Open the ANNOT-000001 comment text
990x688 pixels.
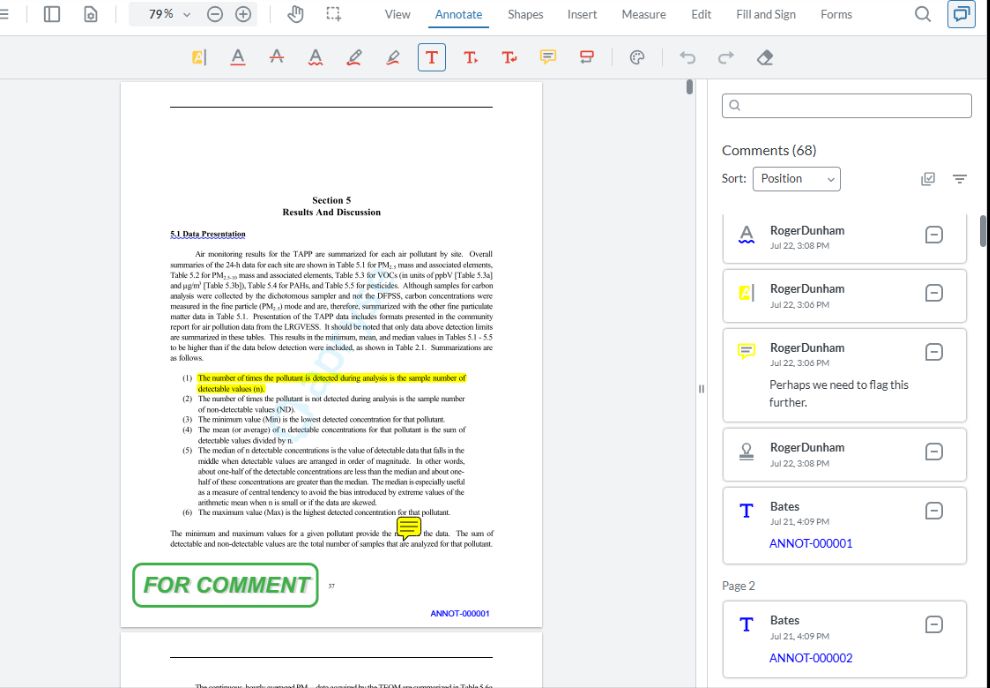point(811,543)
